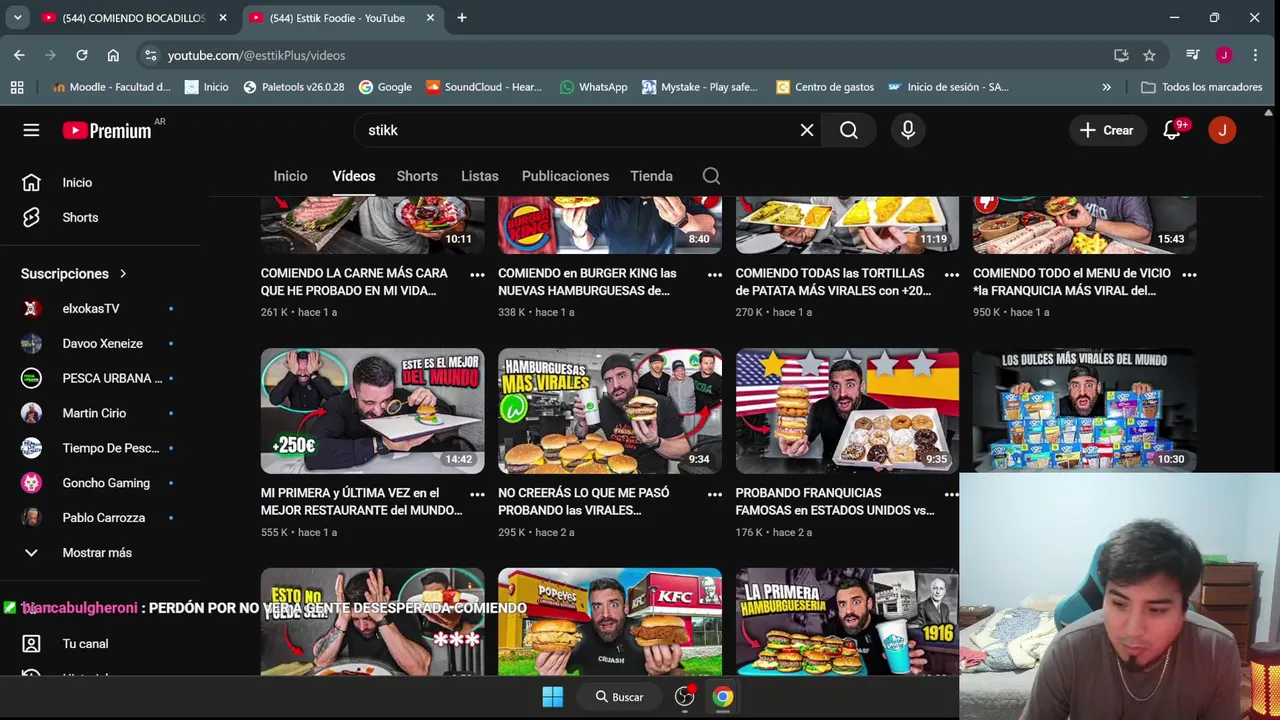The height and width of the screenshot is (720, 1280).
Task: Click Buscar in the taskbar
Action: click(x=620, y=697)
